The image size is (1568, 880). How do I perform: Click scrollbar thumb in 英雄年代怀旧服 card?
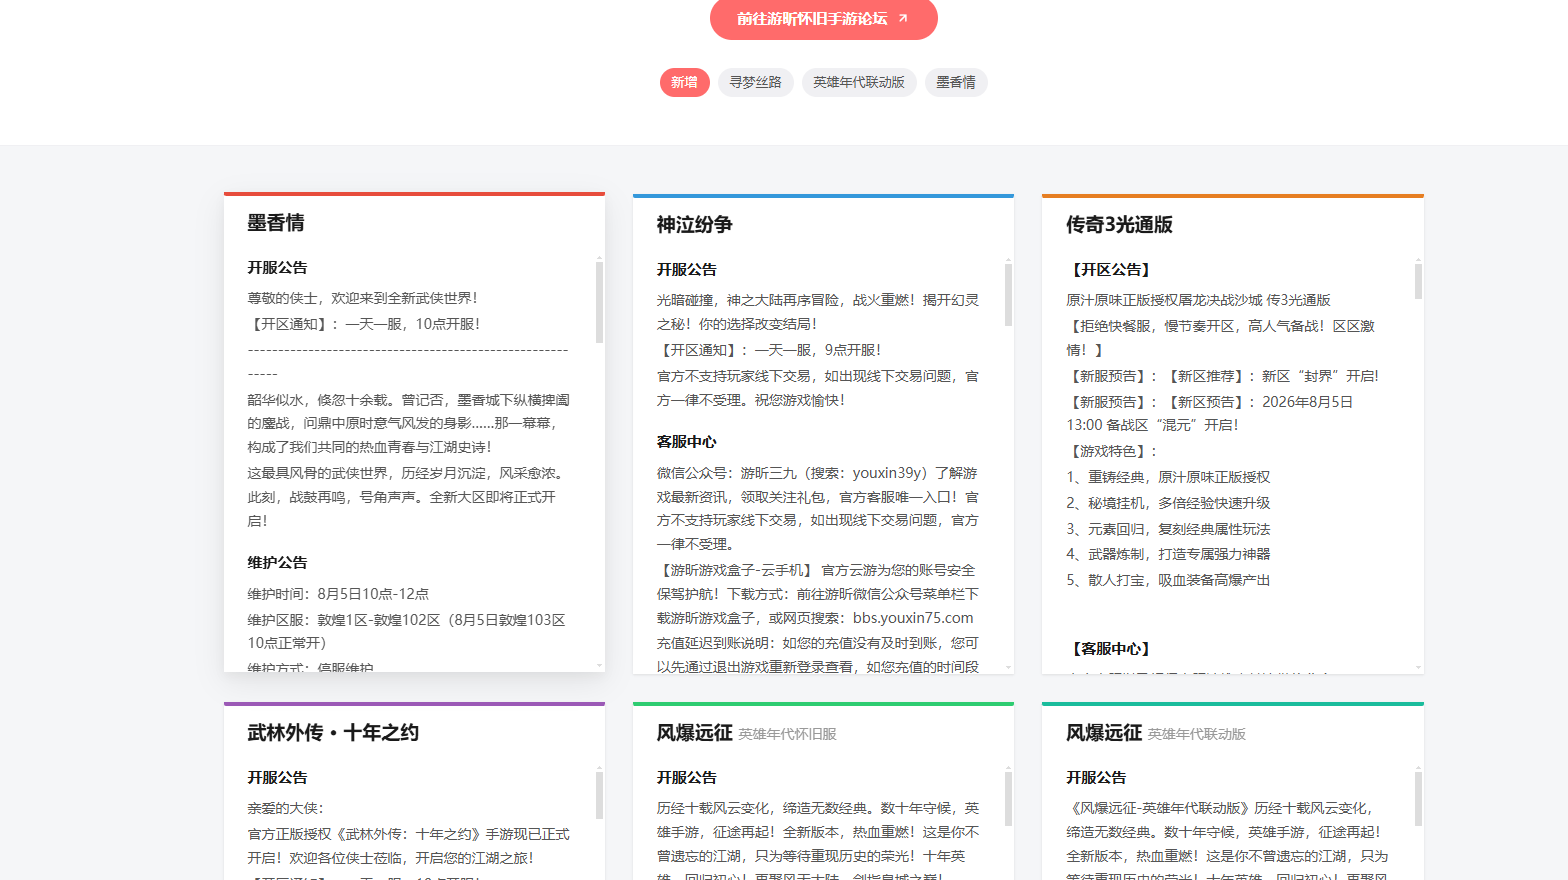click(x=1008, y=799)
